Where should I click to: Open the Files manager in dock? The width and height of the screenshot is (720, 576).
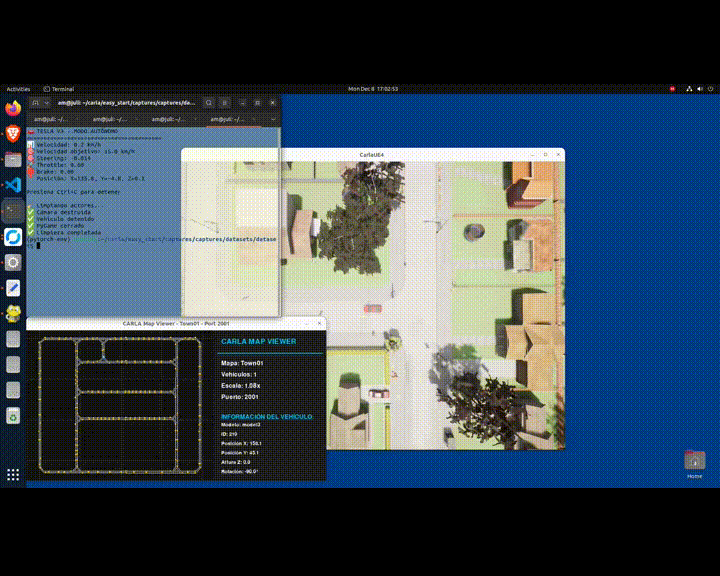click(x=13, y=159)
